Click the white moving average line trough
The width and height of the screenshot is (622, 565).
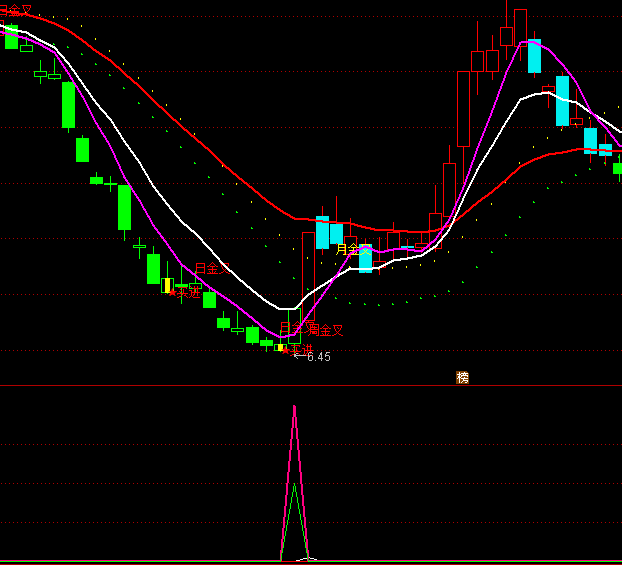point(287,307)
